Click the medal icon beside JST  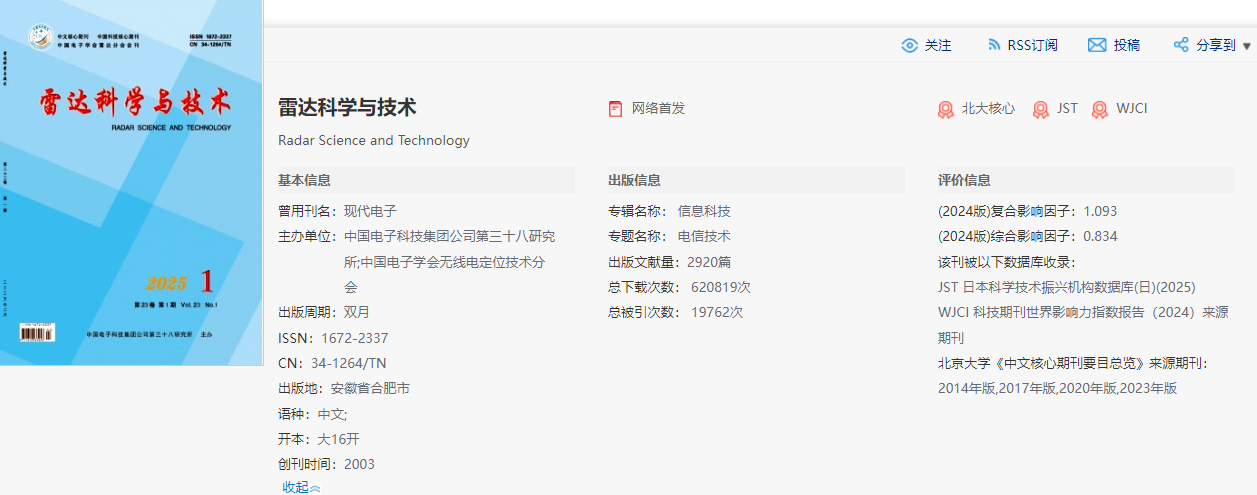tap(1041, 109)
